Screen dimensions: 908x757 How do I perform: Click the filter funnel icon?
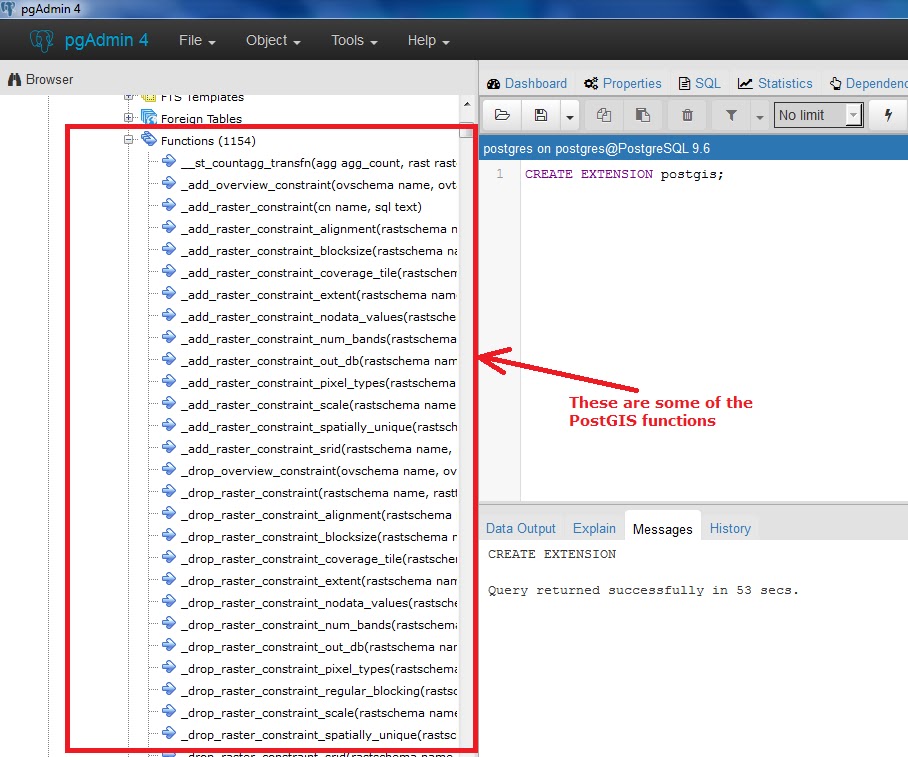[x=731, y=115]
